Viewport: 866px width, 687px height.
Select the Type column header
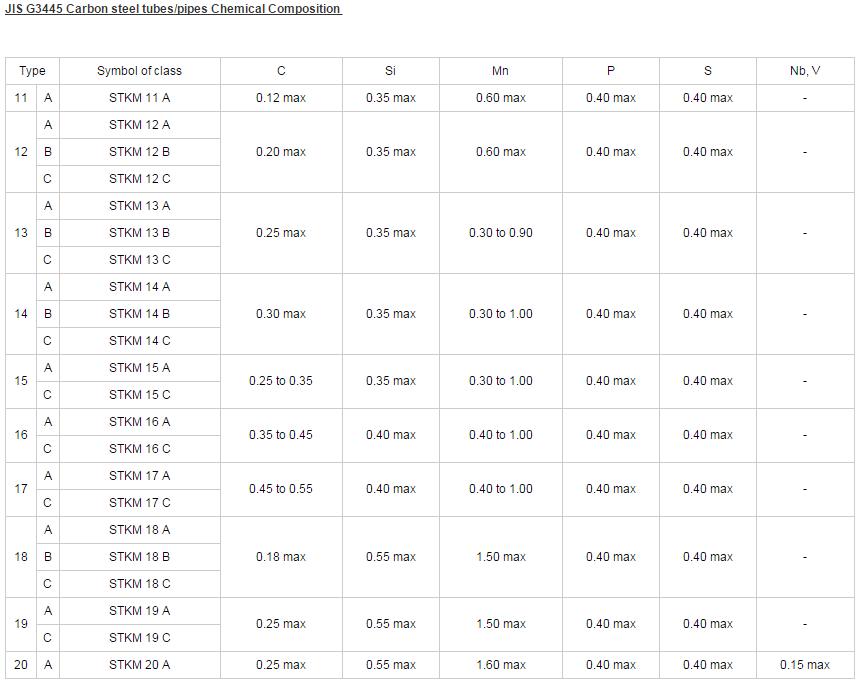(x=32, y=71)
